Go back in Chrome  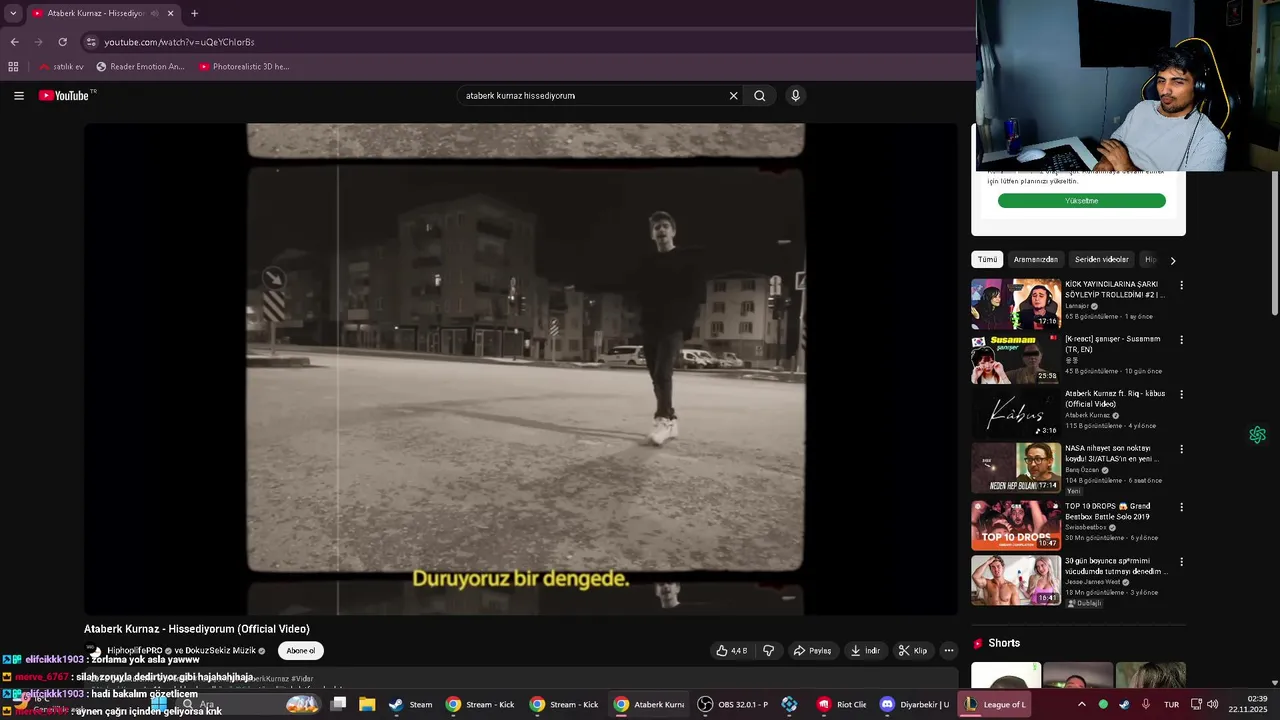[x=14, y=42]
